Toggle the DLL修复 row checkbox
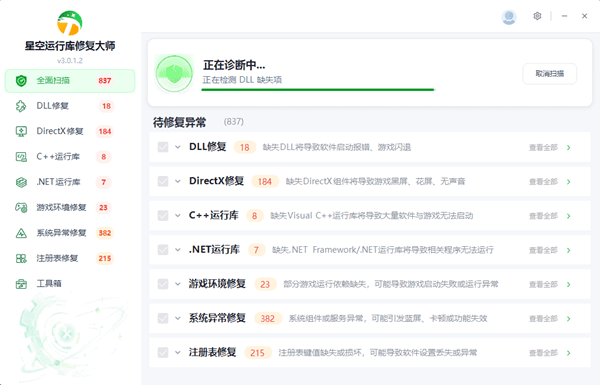Image resolution: width=600 pixels, height=385 pixels. click(x=163, y=147)
